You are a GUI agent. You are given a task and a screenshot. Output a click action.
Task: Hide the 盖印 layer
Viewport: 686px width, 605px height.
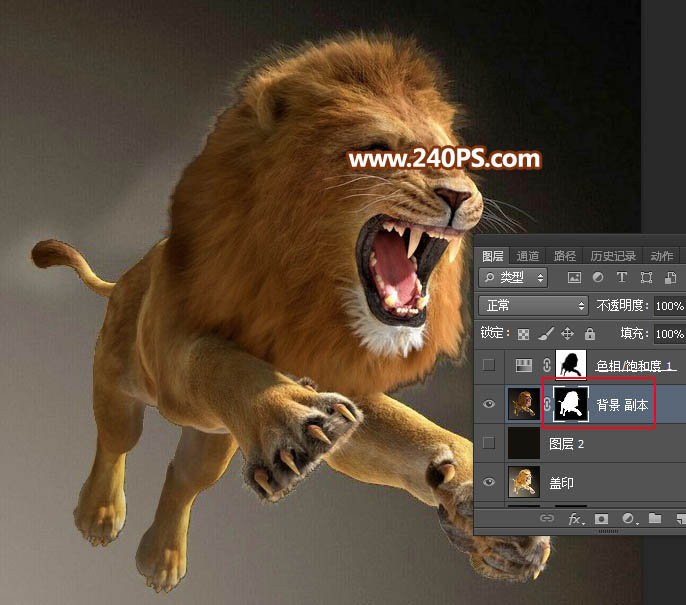489,482
